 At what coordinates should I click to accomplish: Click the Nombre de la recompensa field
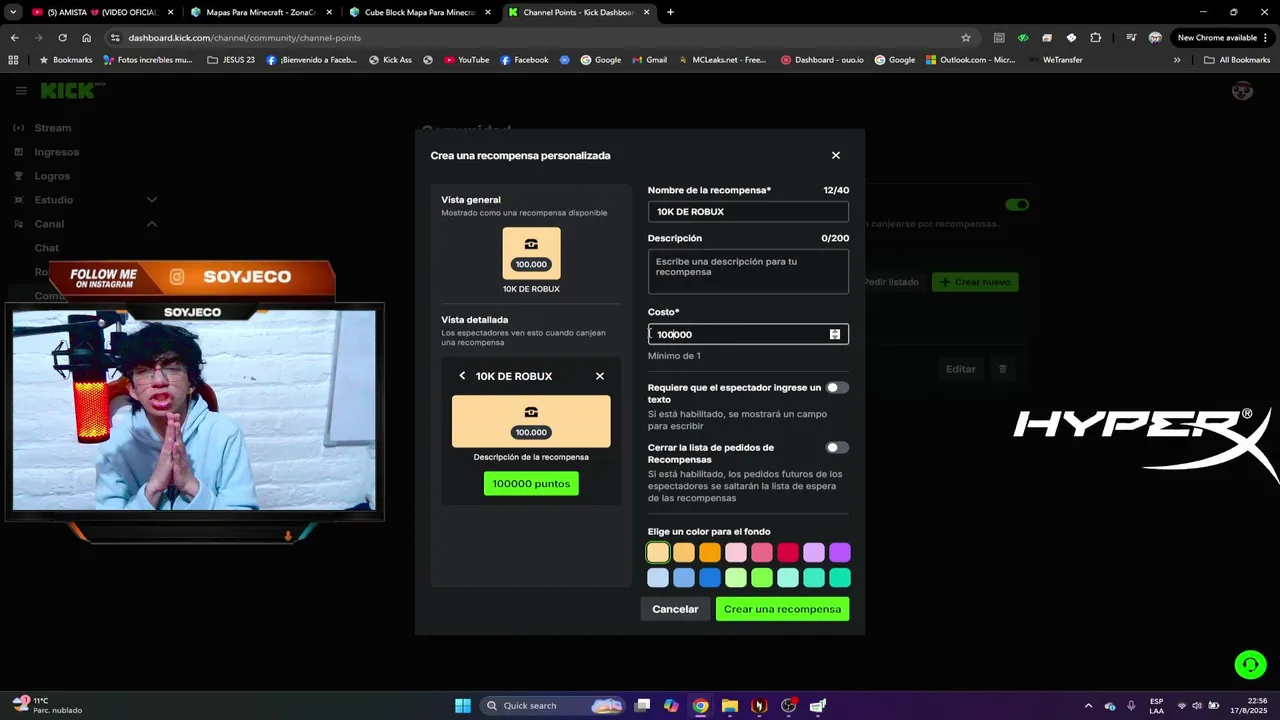[x=748, y=212]
